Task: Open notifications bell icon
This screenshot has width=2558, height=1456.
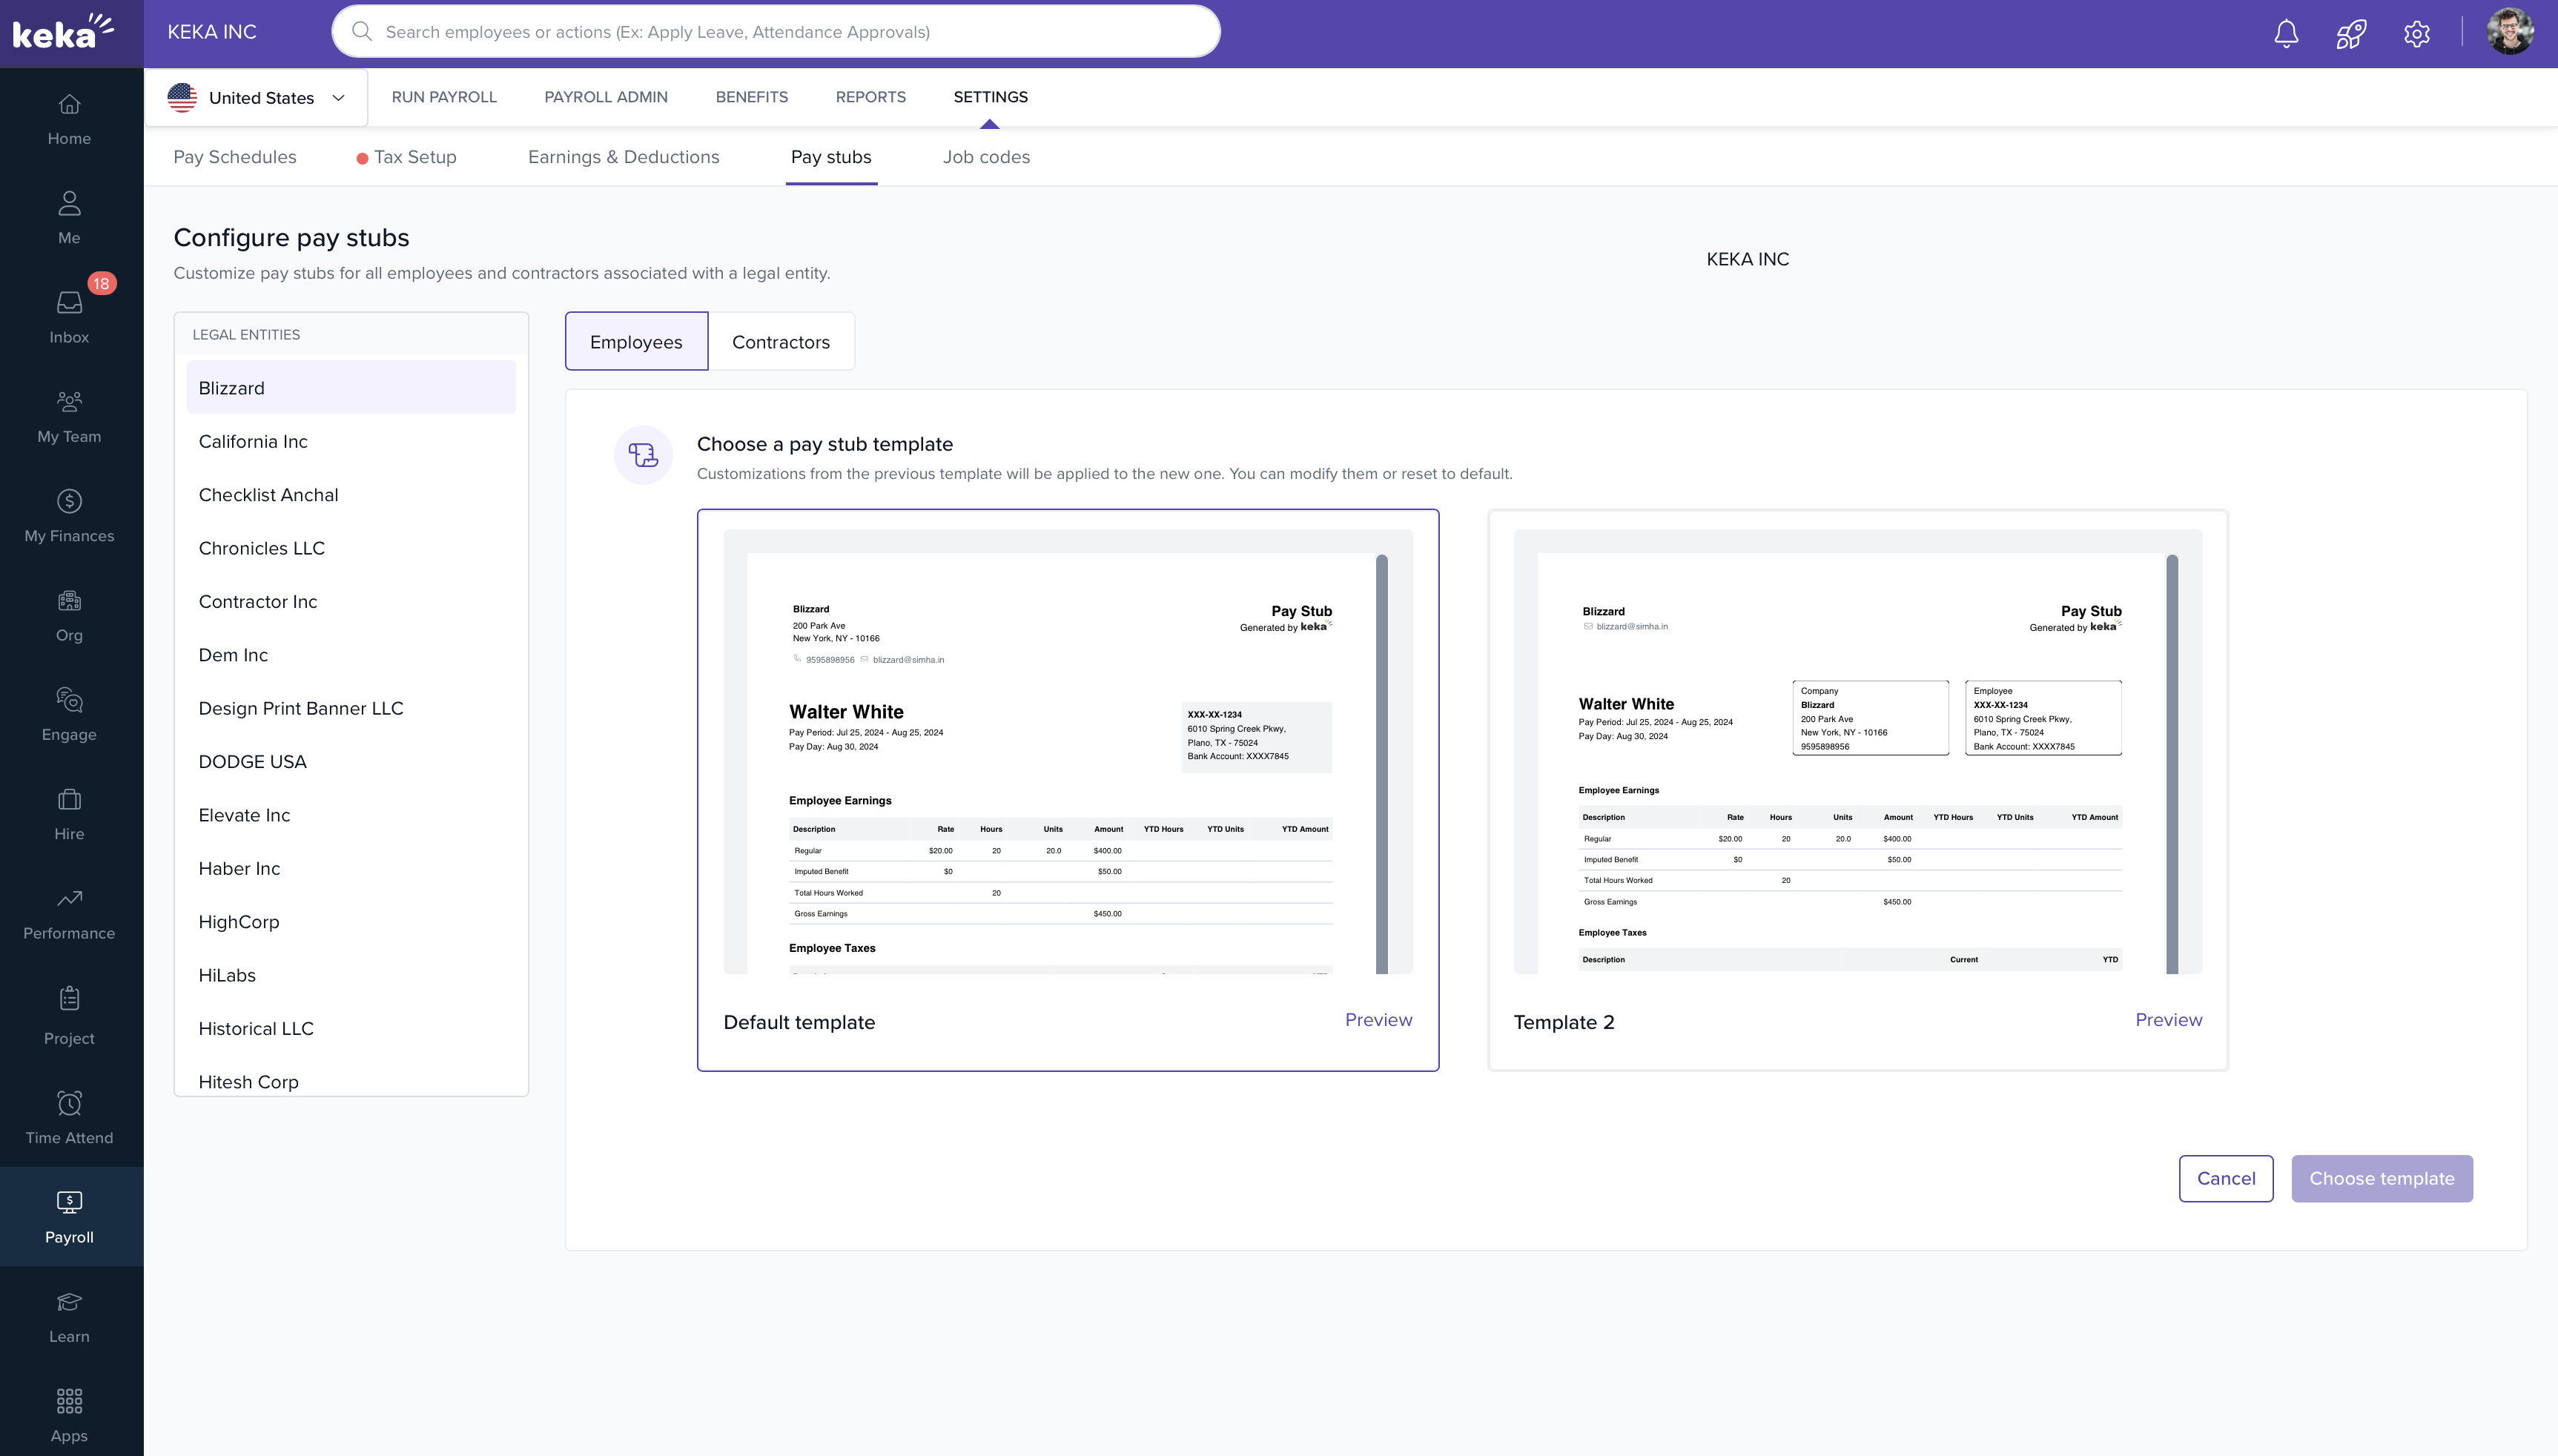Action: point(2286,33)
